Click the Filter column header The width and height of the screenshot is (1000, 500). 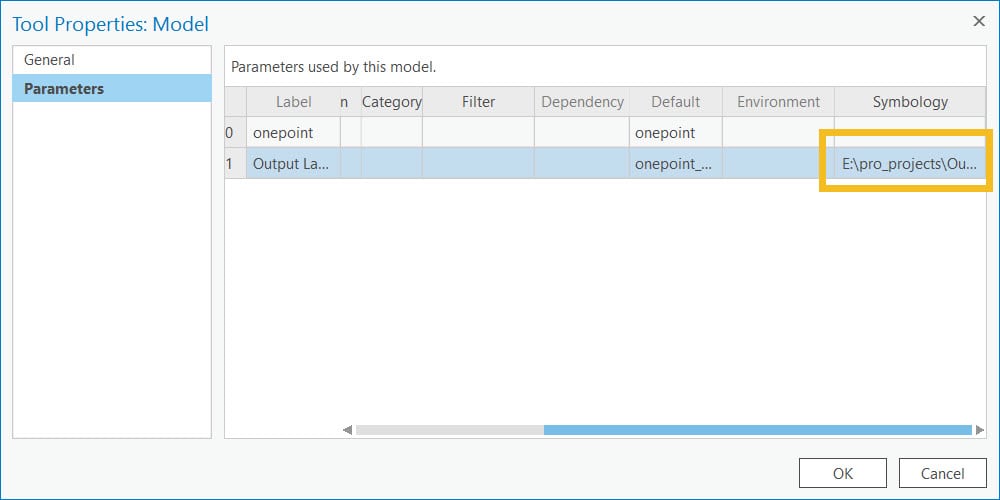coord(478,102)
